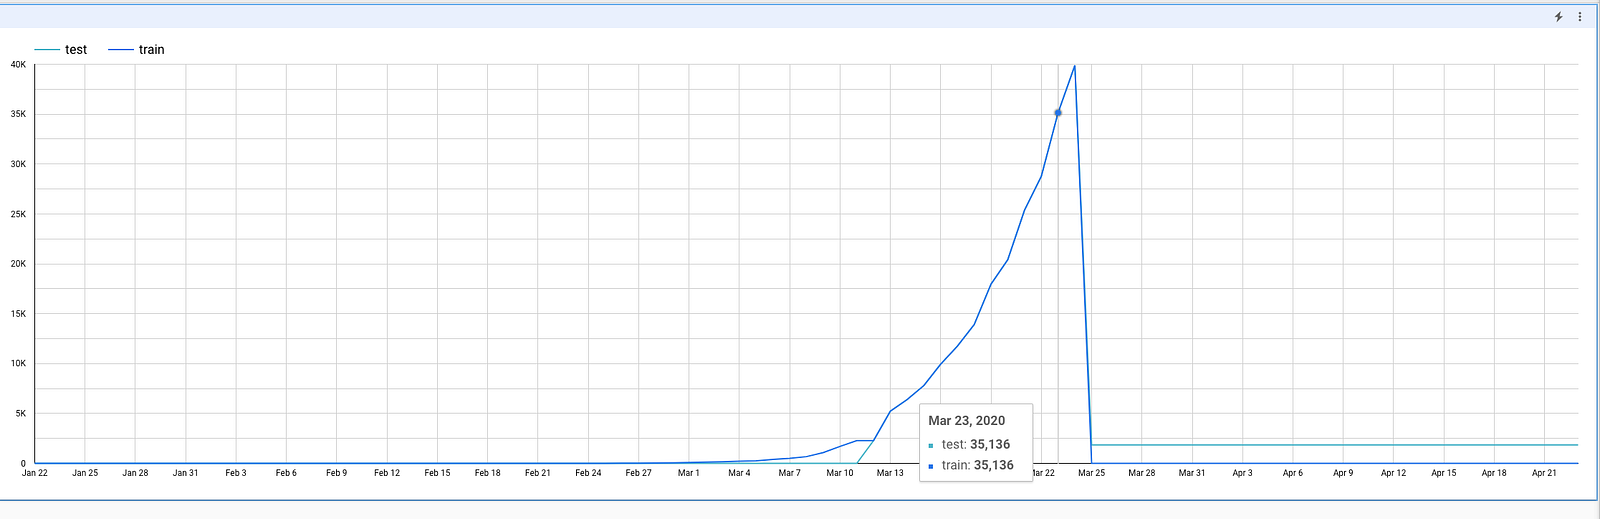Click the Jan 22 x-axis label
Image resolution: width=1600 pixels, height=519 pixels.
35,473
